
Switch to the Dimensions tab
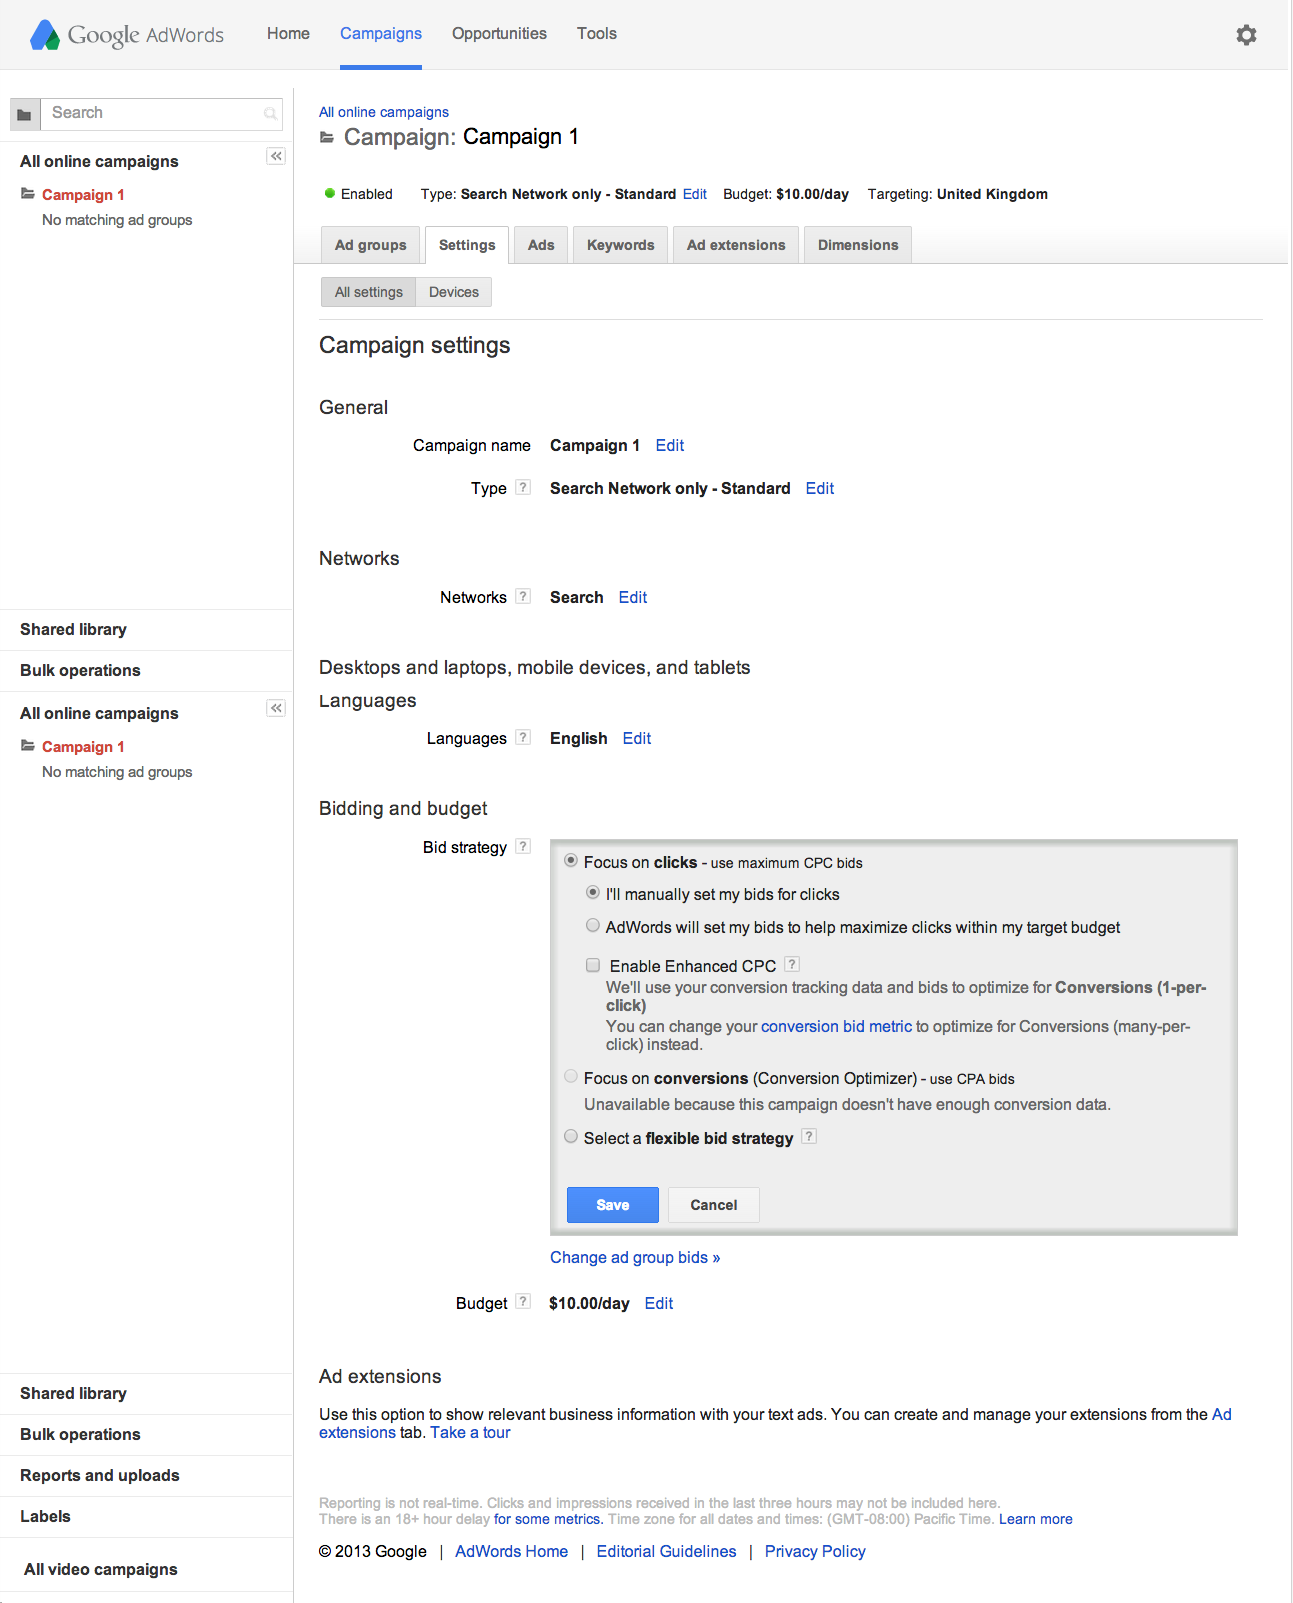(x=858, y=245)
